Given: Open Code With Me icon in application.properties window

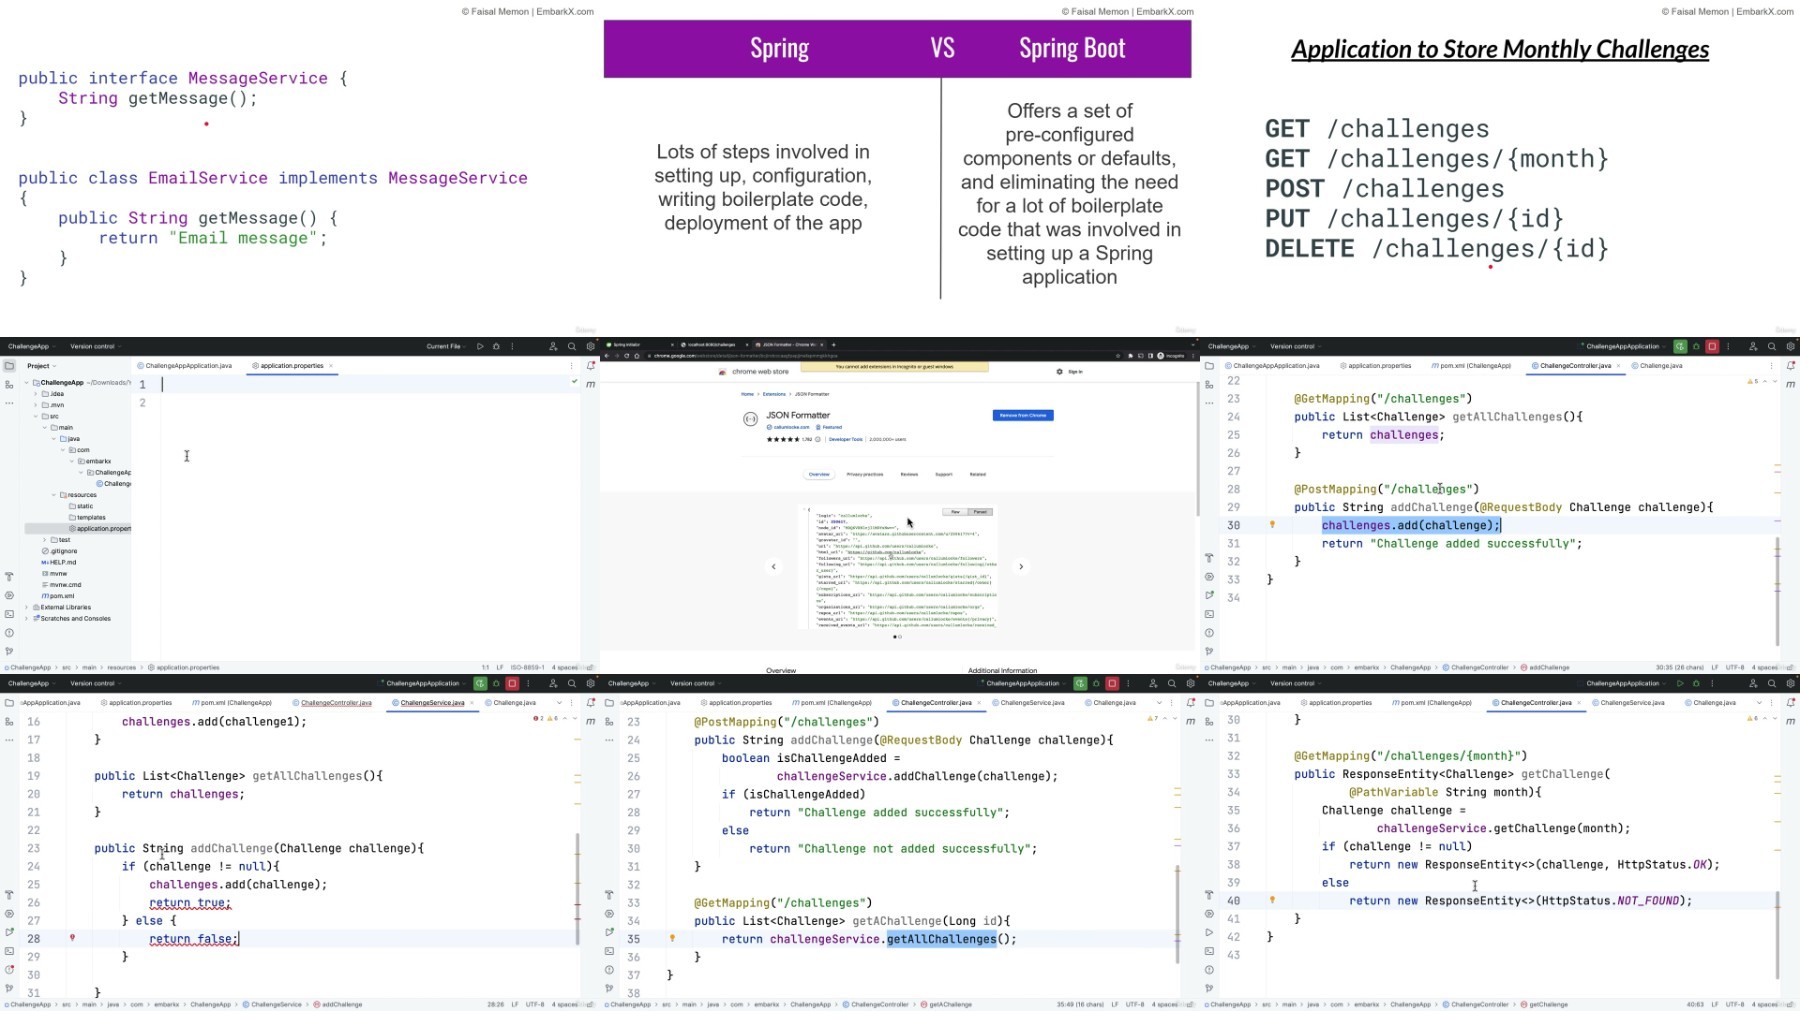Looking at the screenshot, I should [553, 346].
